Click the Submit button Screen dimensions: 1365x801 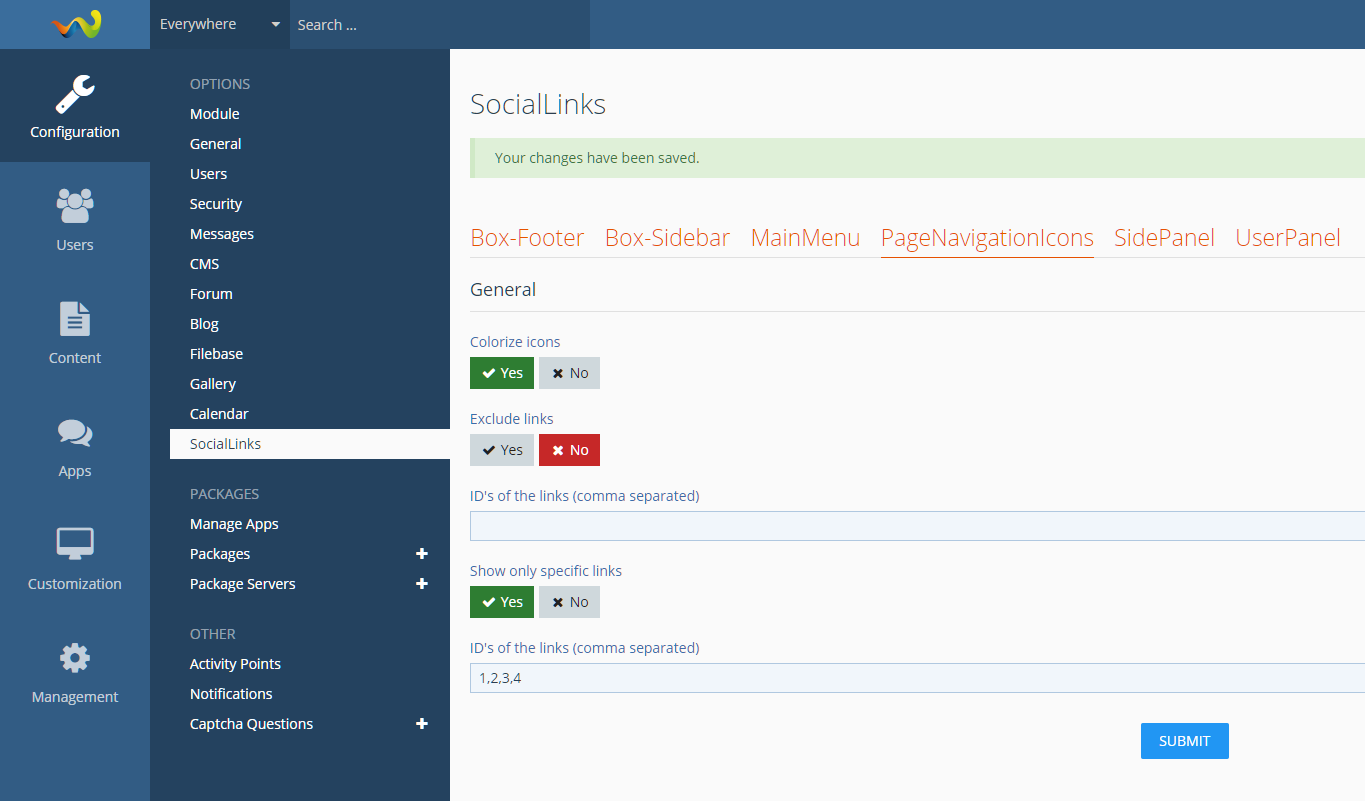tap(1185, 741)
